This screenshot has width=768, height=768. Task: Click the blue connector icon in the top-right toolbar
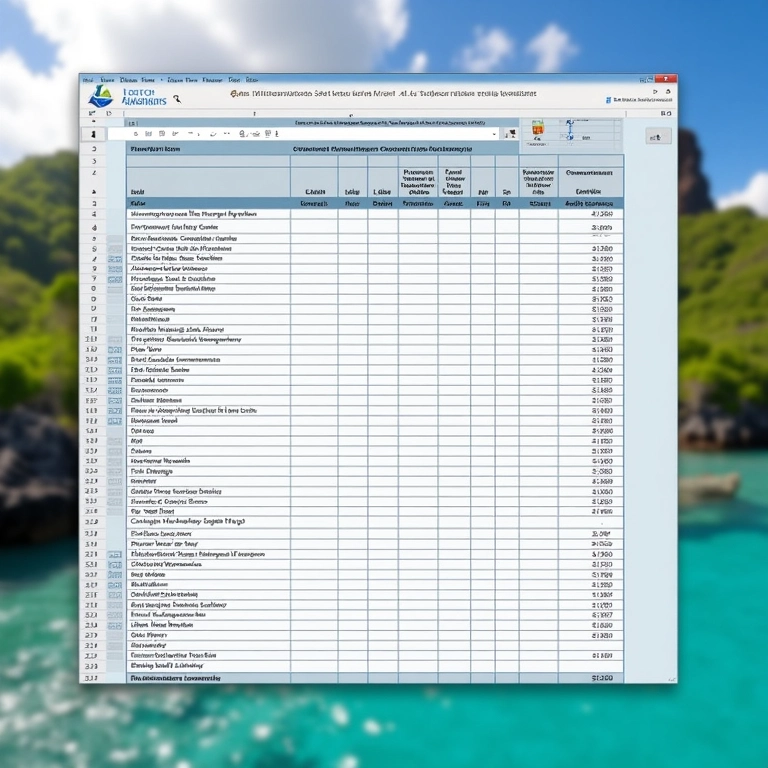pyautogui.click(x=570, y=130)
